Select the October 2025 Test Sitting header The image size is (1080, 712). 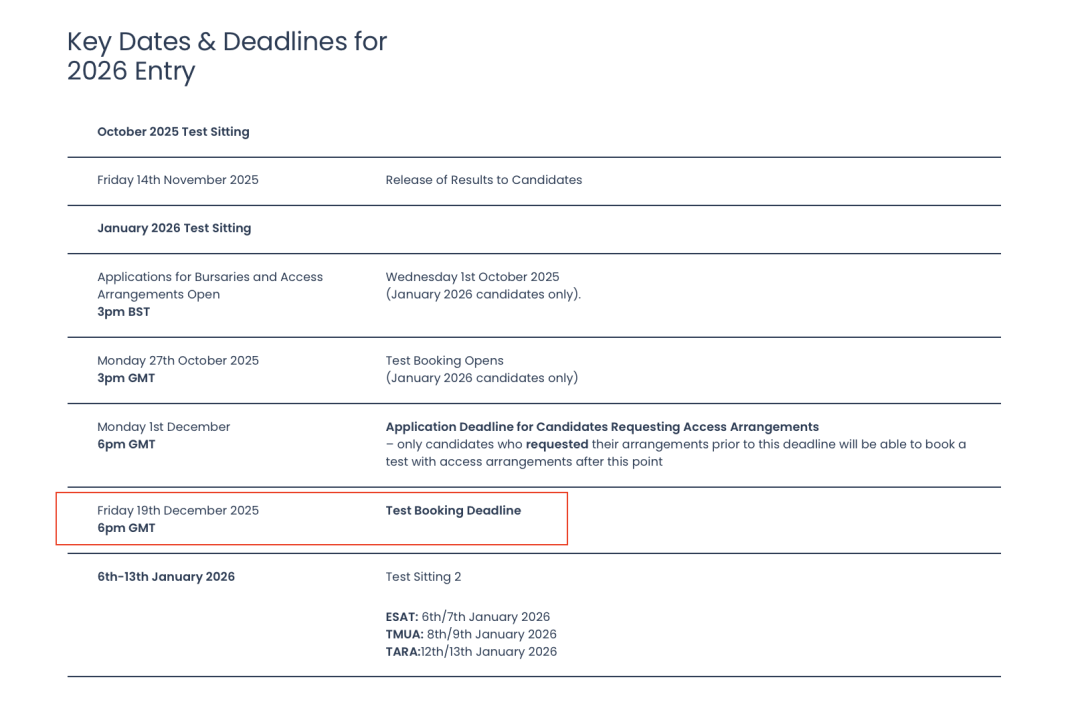coord(173,132)
